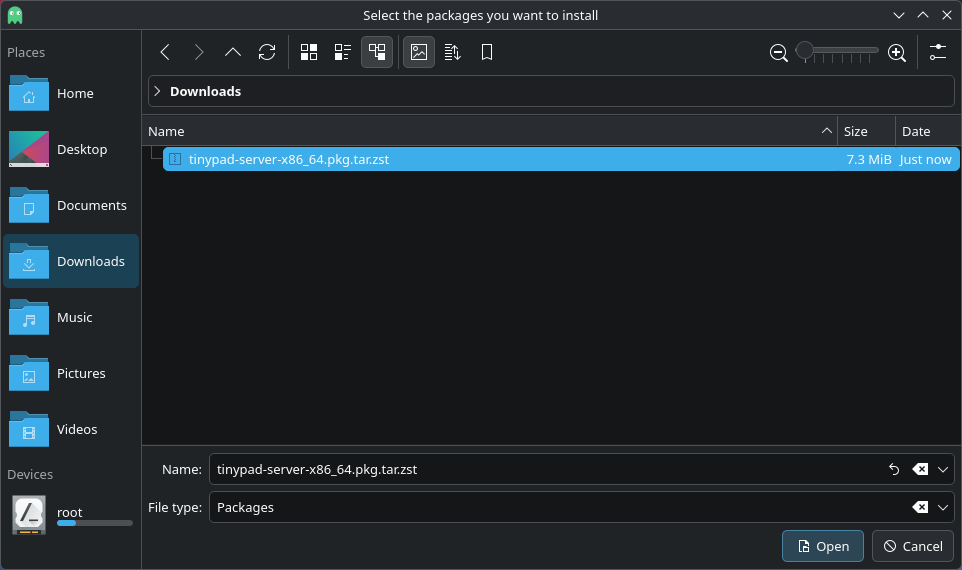Navigate up to parent folder
Viewport: 962px width, 570px height.
pyautogui.click(x=233, y=52)
